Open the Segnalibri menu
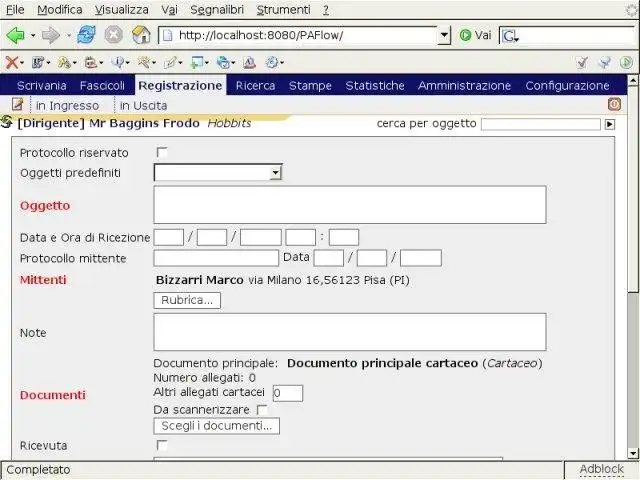 217,9
